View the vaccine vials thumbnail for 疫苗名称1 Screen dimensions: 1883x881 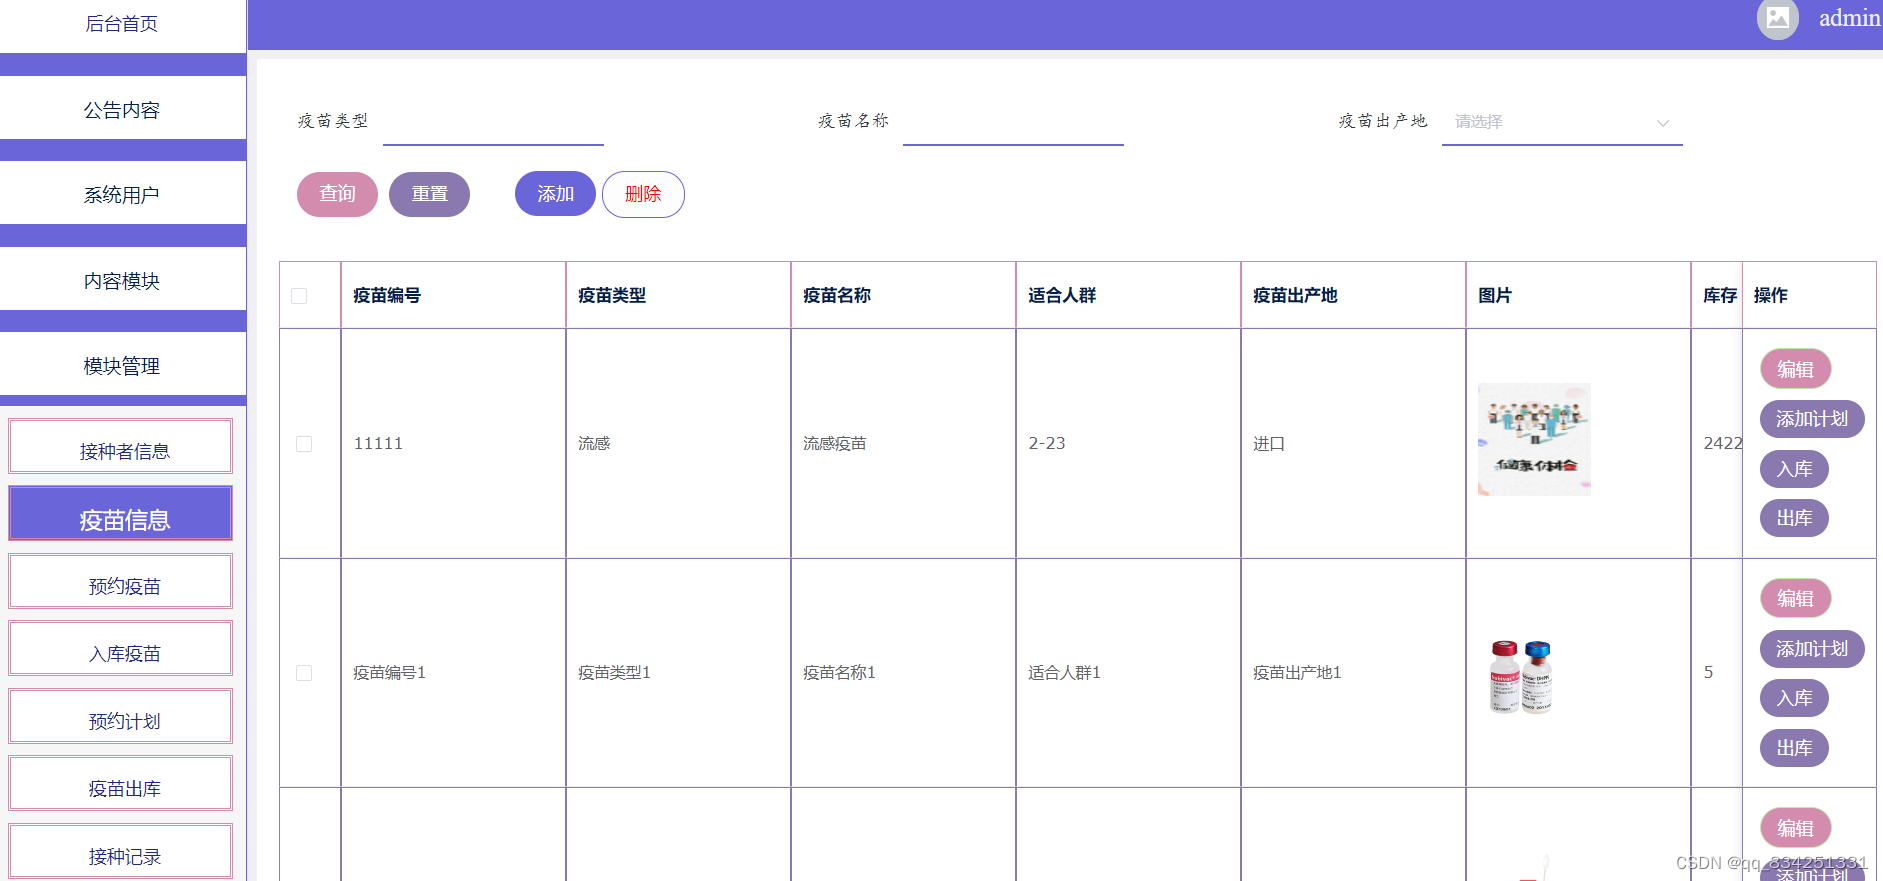(x=1521, y=677)
